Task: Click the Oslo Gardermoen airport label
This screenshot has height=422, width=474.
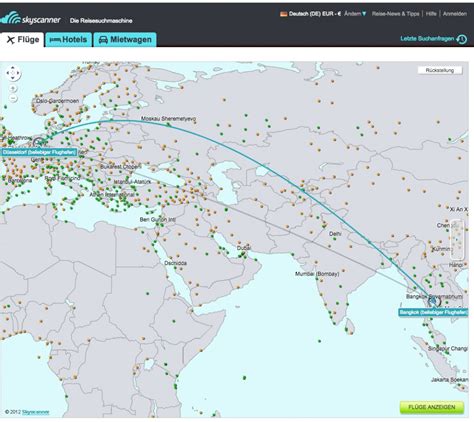Action: tap(58, 101)
